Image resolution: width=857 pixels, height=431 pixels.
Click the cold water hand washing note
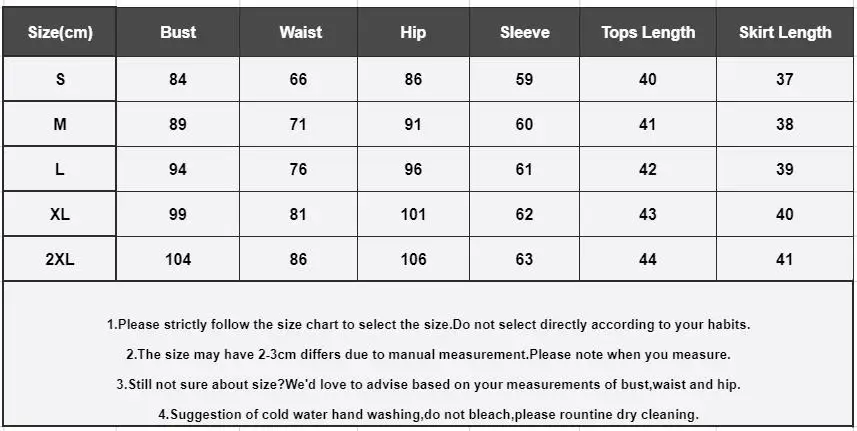click(428, 414)
